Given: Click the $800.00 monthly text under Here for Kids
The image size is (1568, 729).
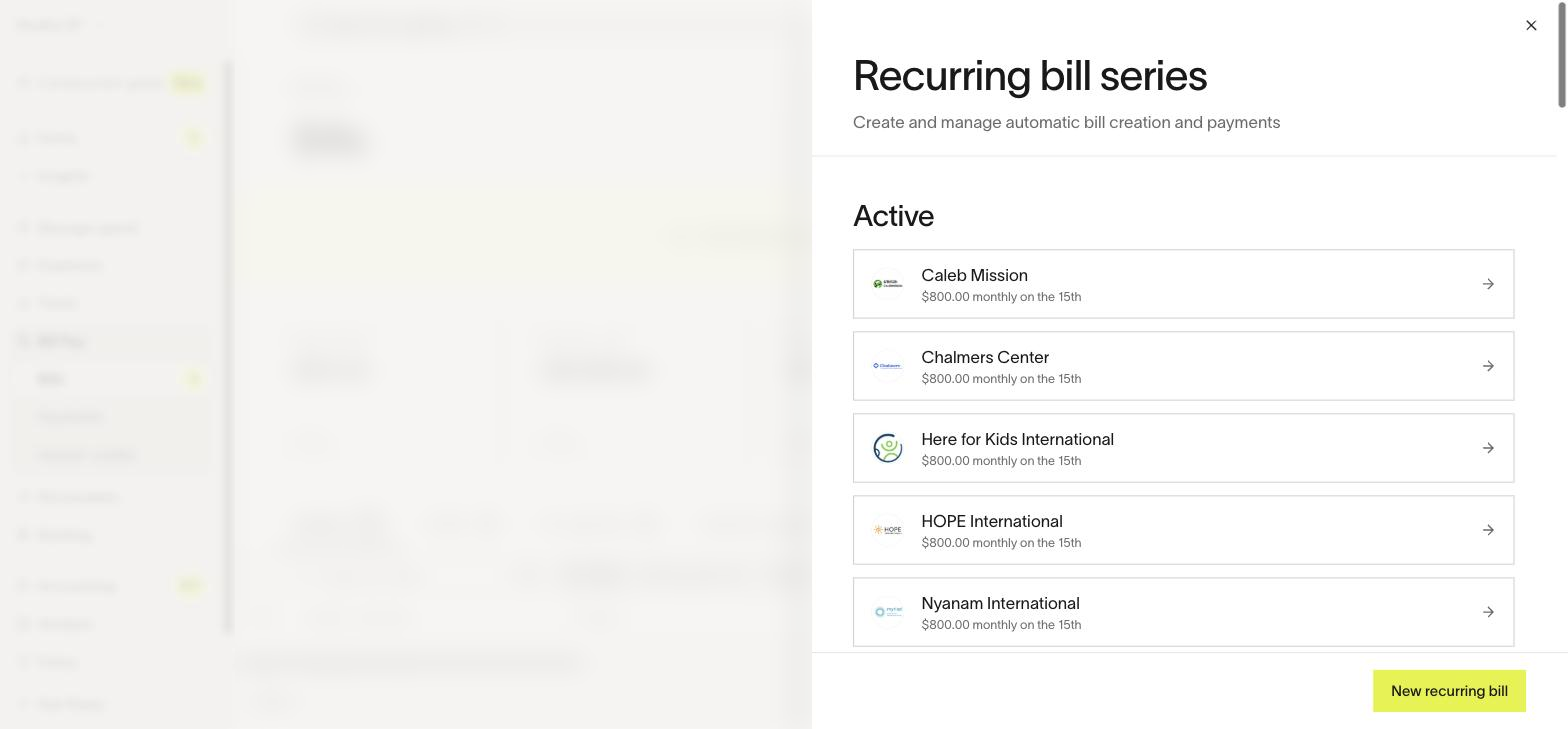Looking at the screenshot, I should coord(1001,461).
